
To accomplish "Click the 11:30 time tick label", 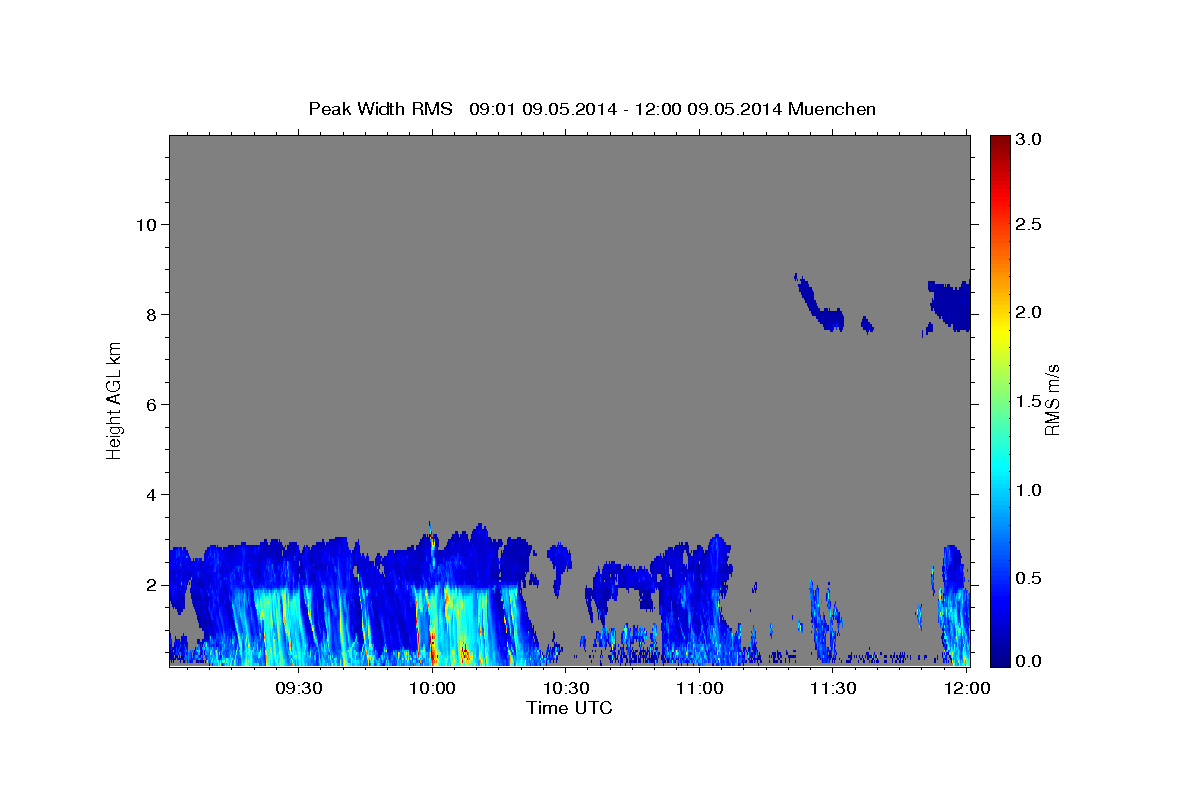I will click(833, 688).
